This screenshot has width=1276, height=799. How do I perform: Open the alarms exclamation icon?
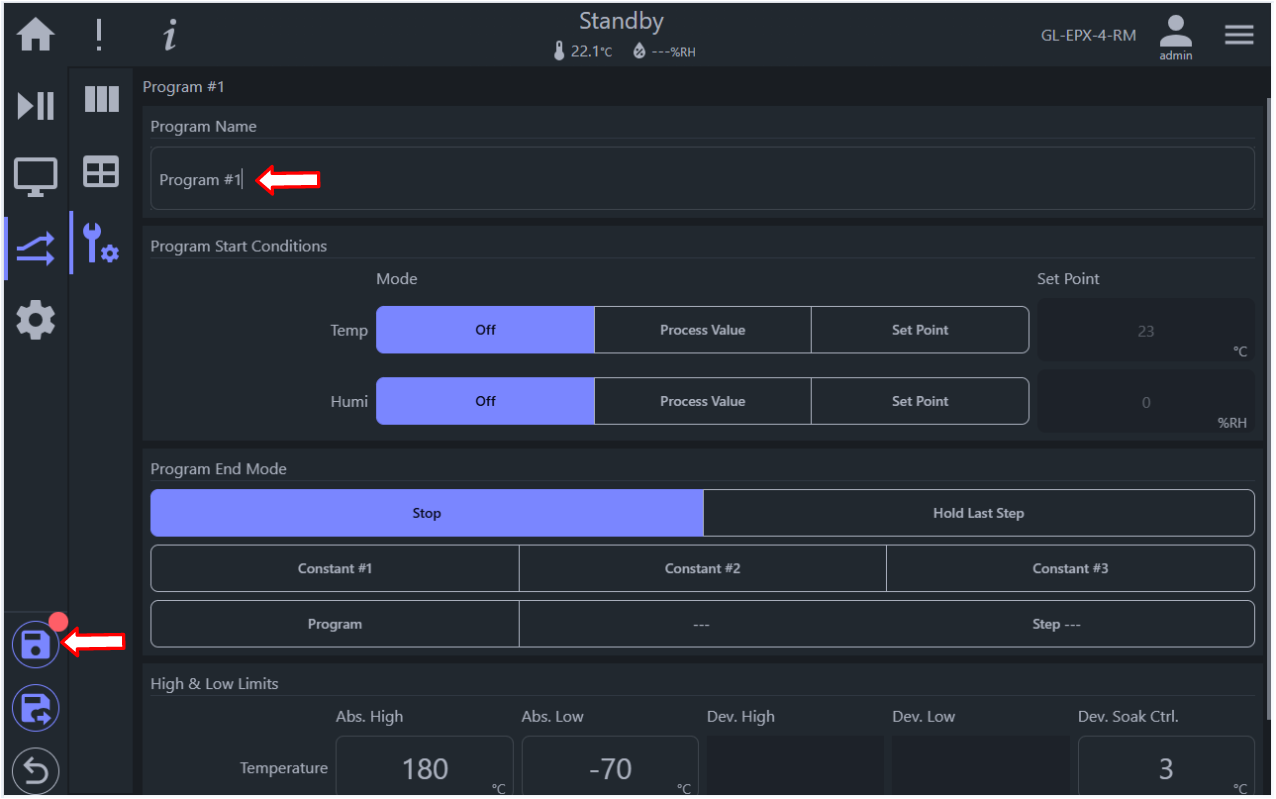pos(99,35)
